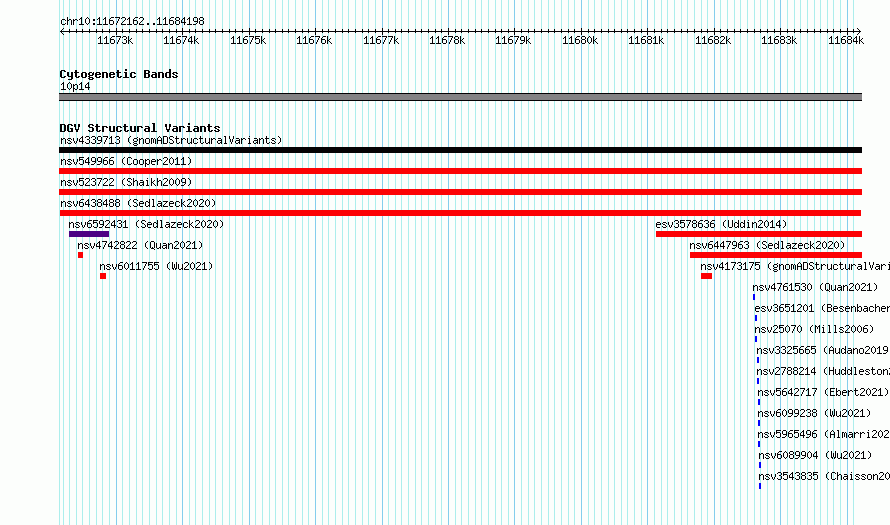Click the Cytogenetic Bands track heading
This screenshot has width=890, height=525.
pyautogui.click(x=119, y=74)
